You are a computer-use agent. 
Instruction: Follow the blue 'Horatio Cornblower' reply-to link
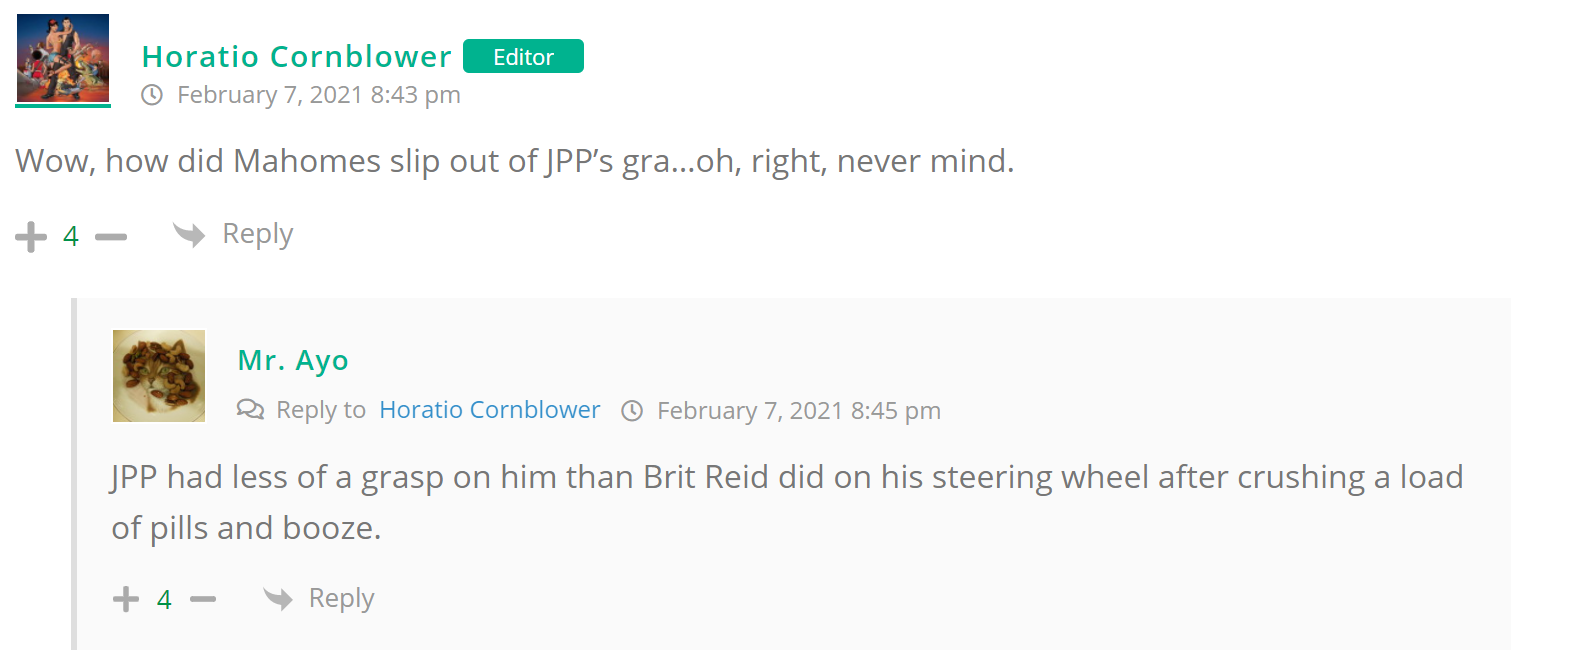point(489,410)
